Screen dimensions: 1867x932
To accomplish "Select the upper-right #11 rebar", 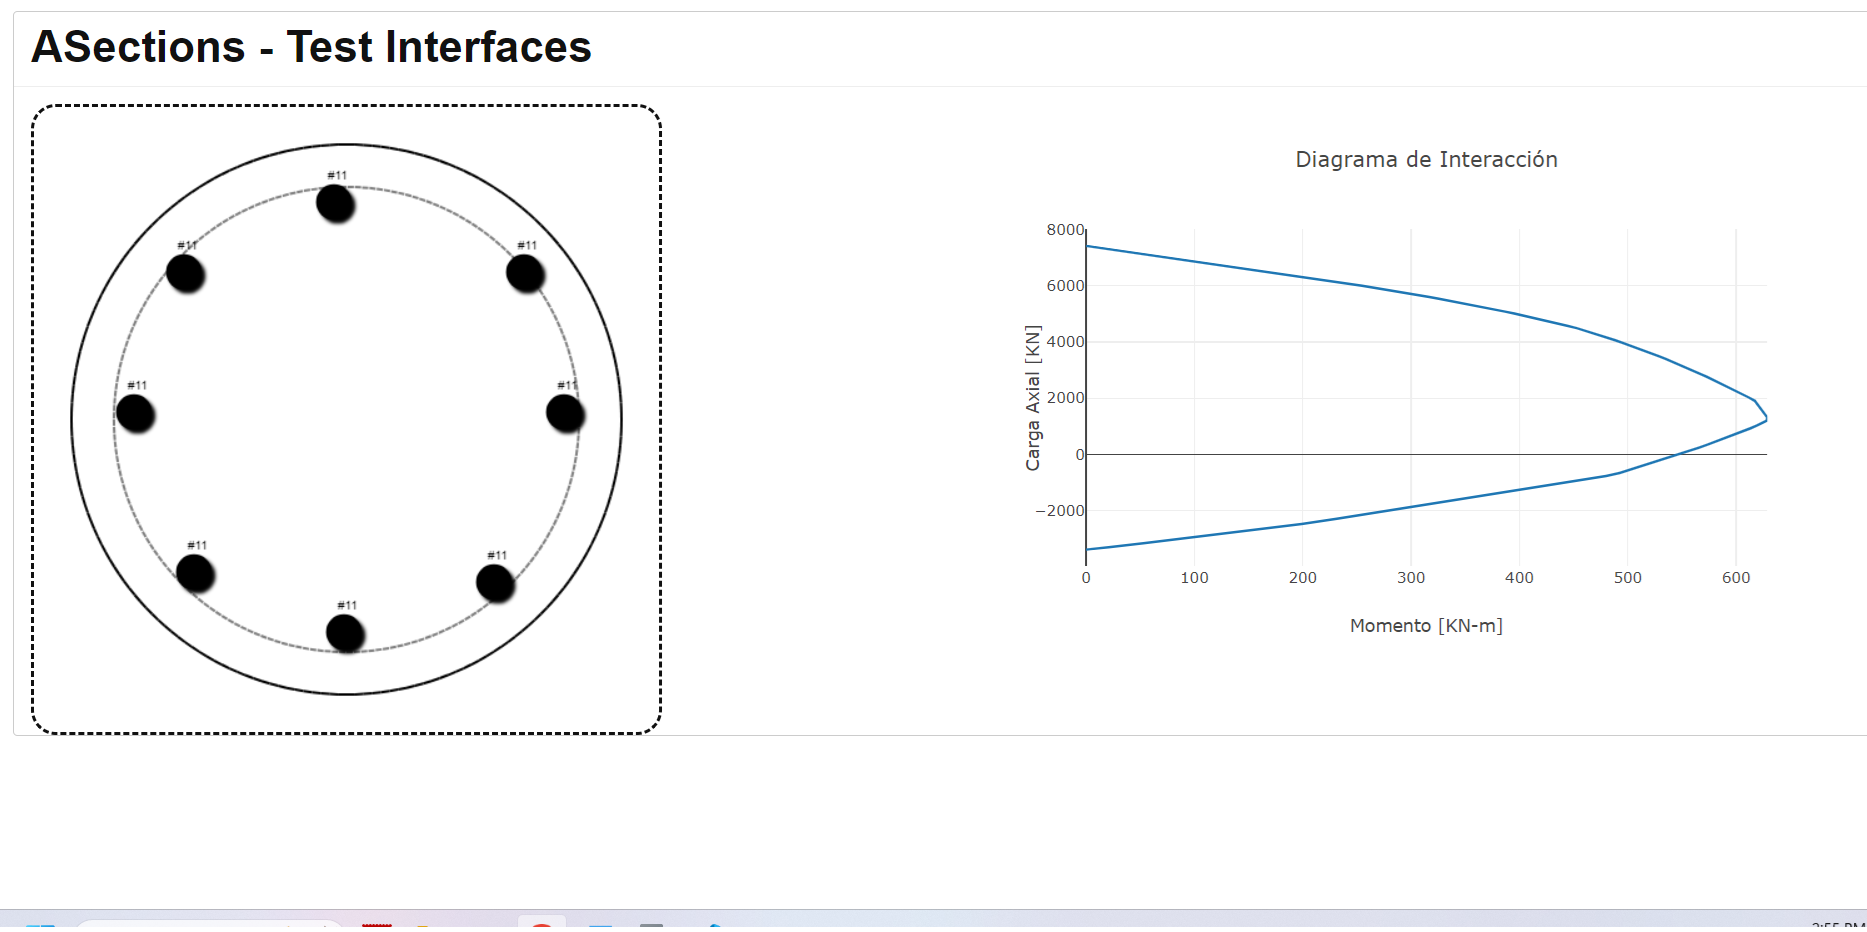I will click(525, 273).
